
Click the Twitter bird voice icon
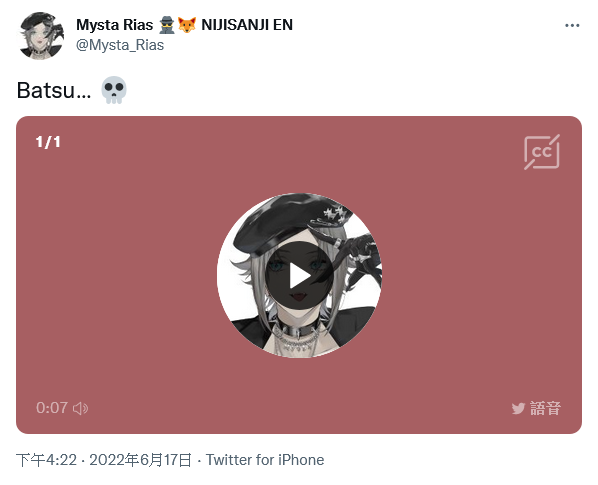coord(518,408)
